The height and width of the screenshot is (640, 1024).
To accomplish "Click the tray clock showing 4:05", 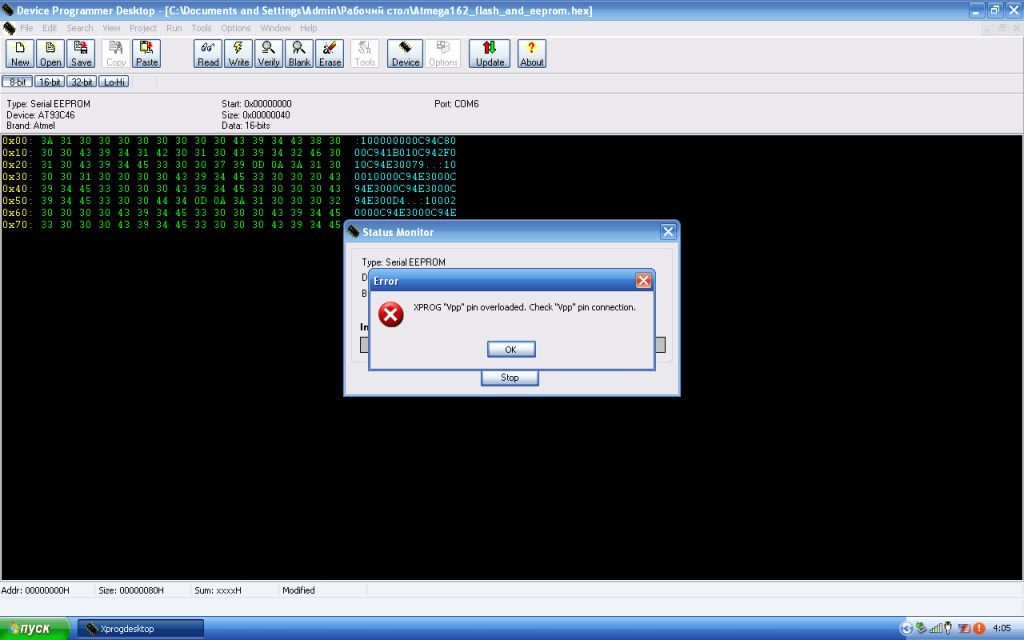I will (x=1002, y=628).
